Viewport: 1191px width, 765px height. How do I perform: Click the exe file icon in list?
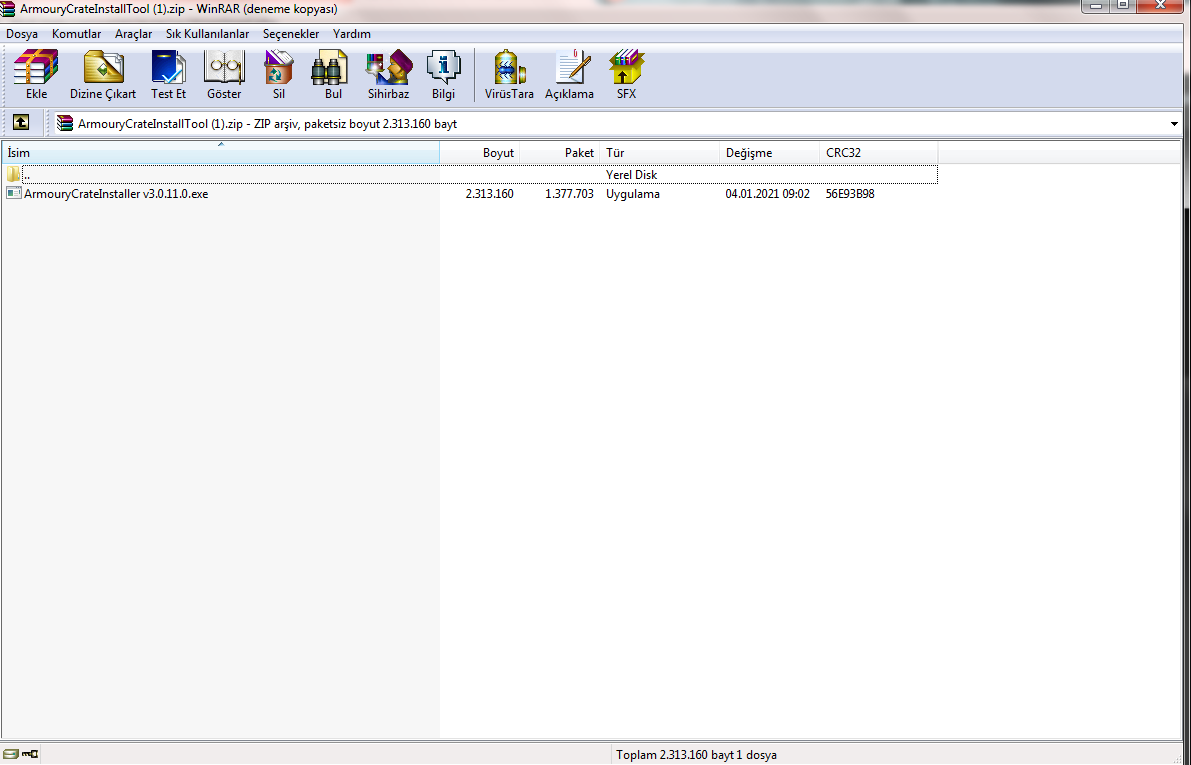pyautogui.click(x=14, y=194)
